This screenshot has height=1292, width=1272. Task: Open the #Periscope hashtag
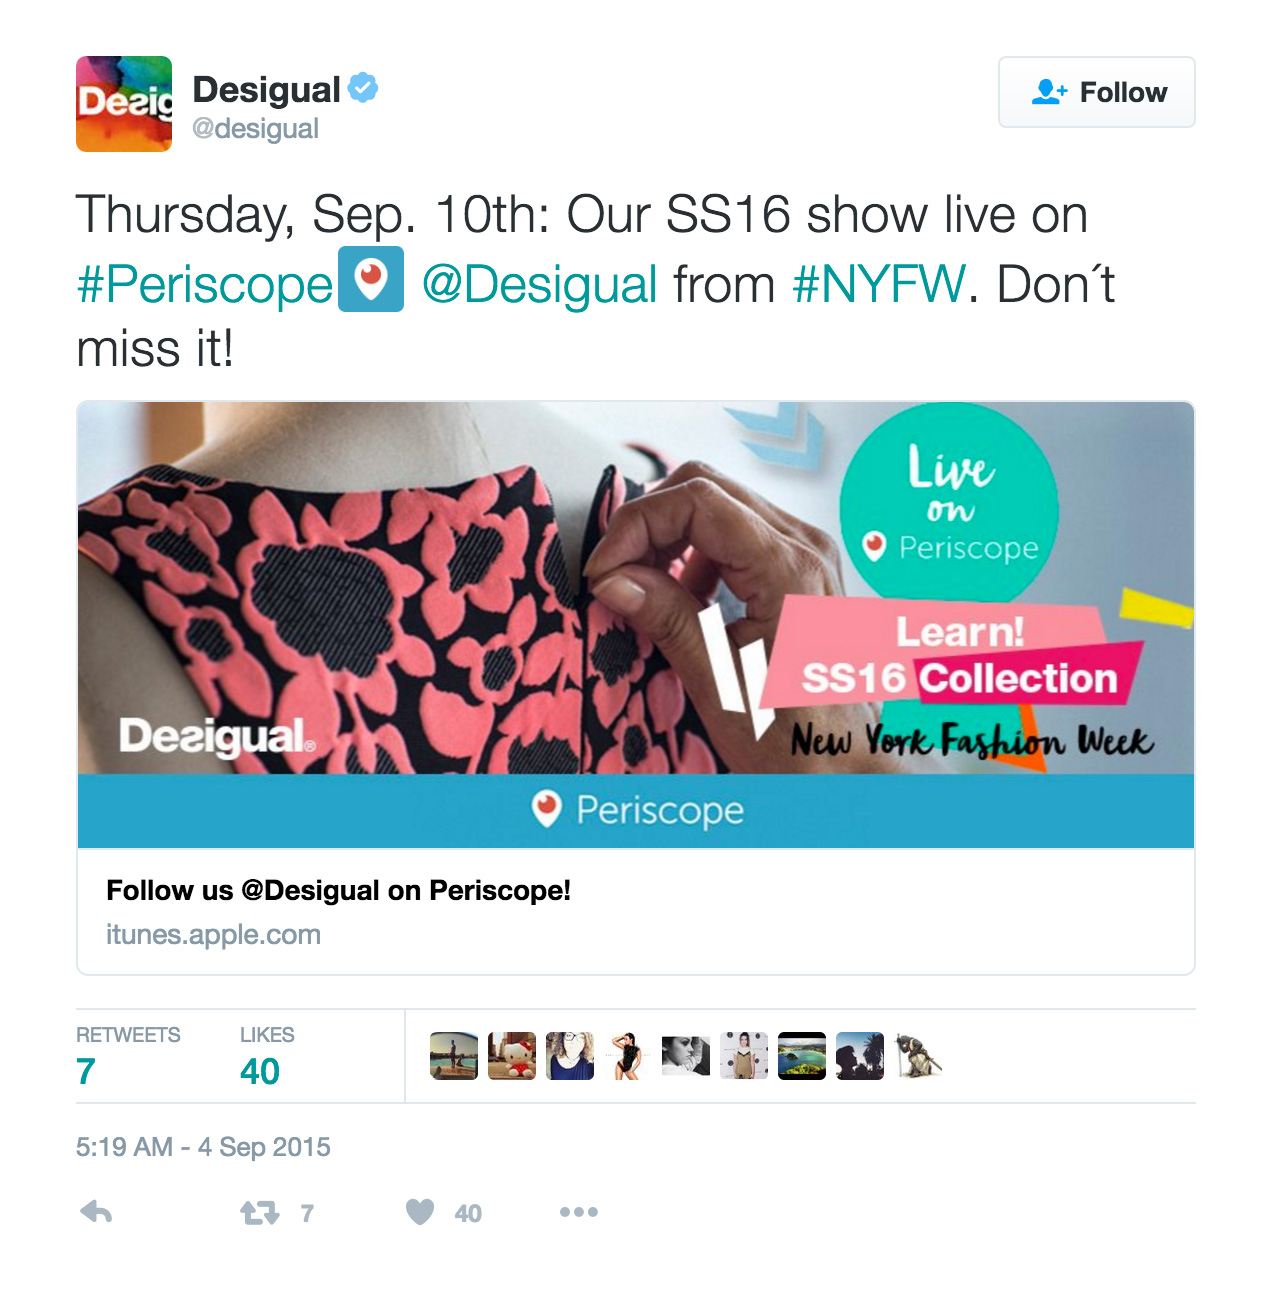(x=205, y=284)
